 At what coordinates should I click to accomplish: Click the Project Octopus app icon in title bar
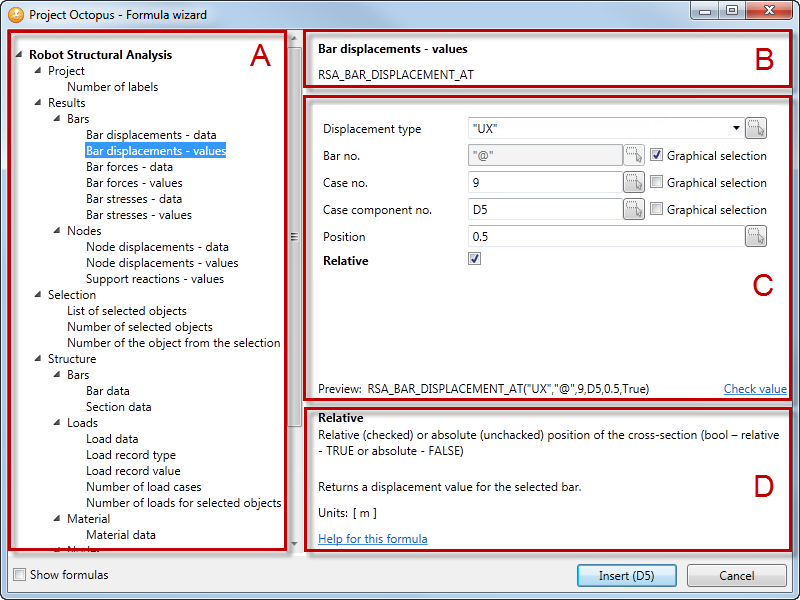point(16,14)
